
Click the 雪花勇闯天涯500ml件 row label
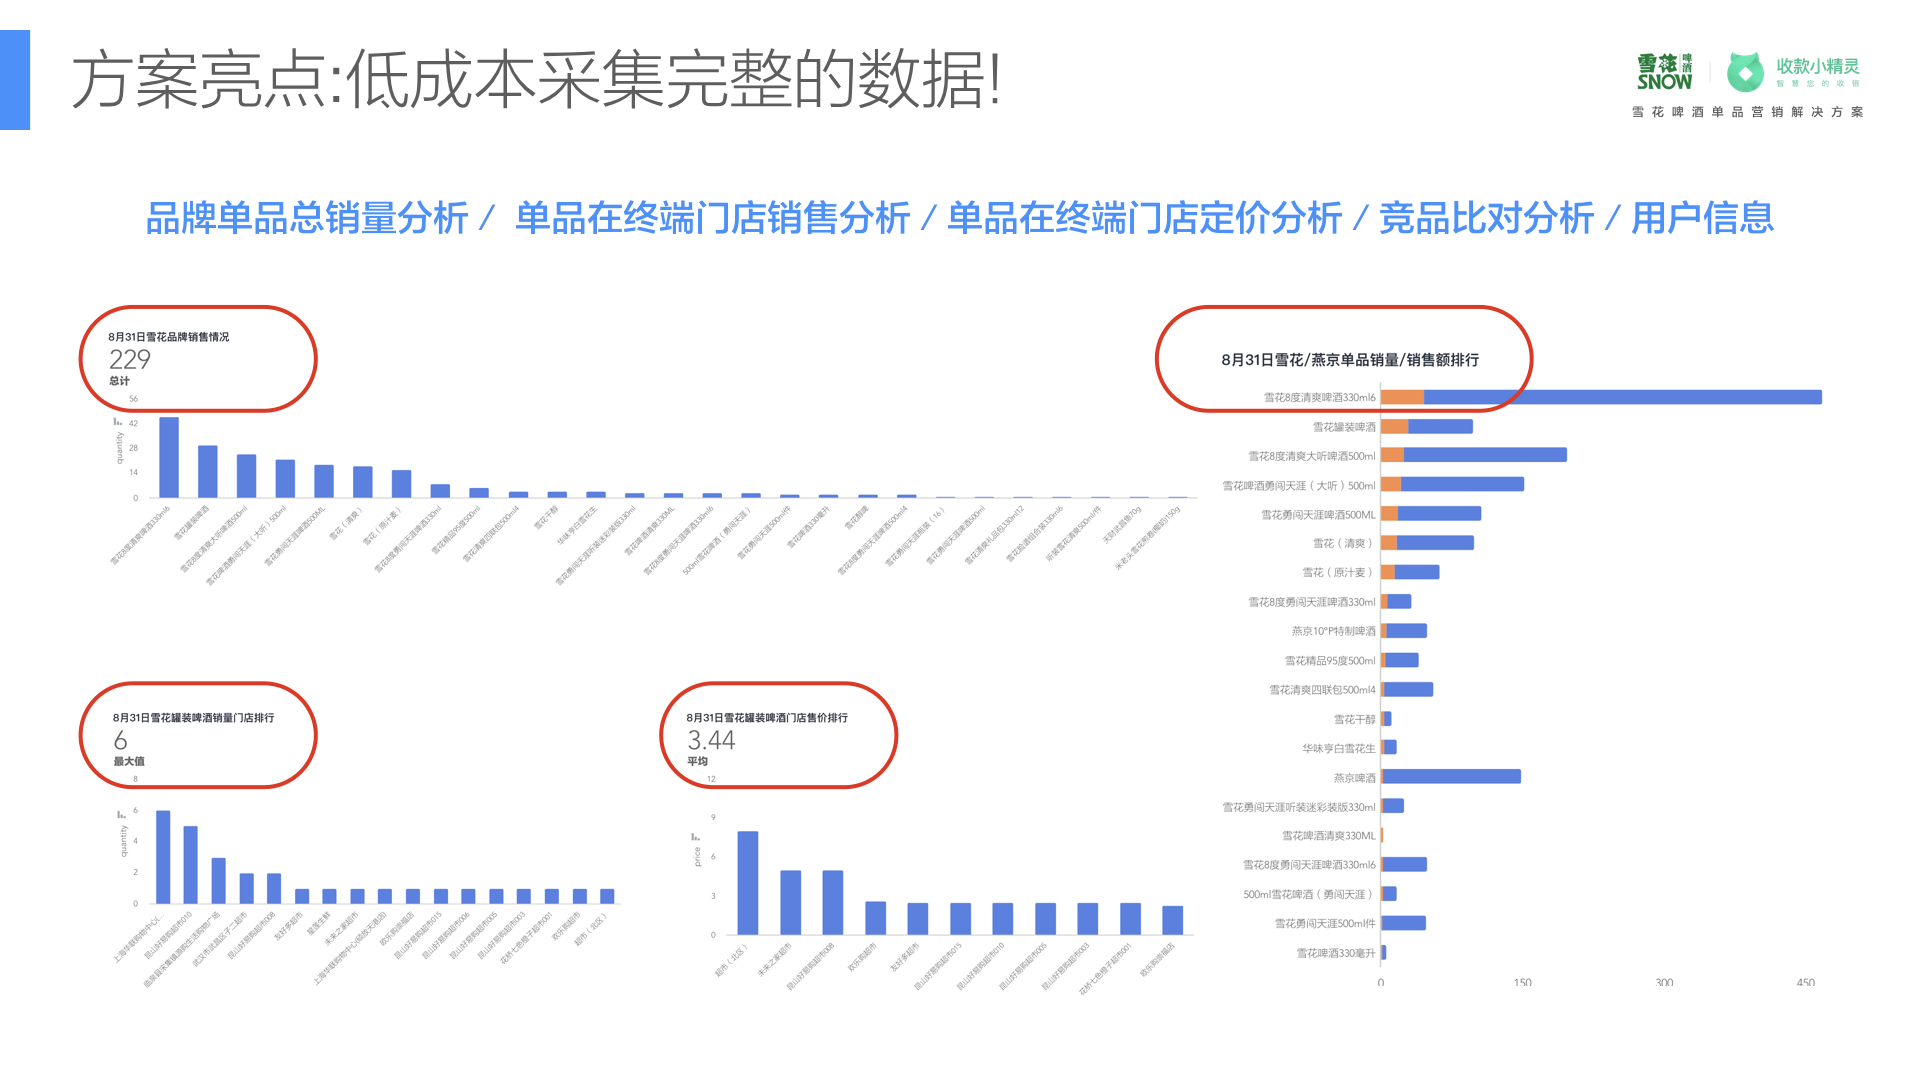click(1325, 924)
